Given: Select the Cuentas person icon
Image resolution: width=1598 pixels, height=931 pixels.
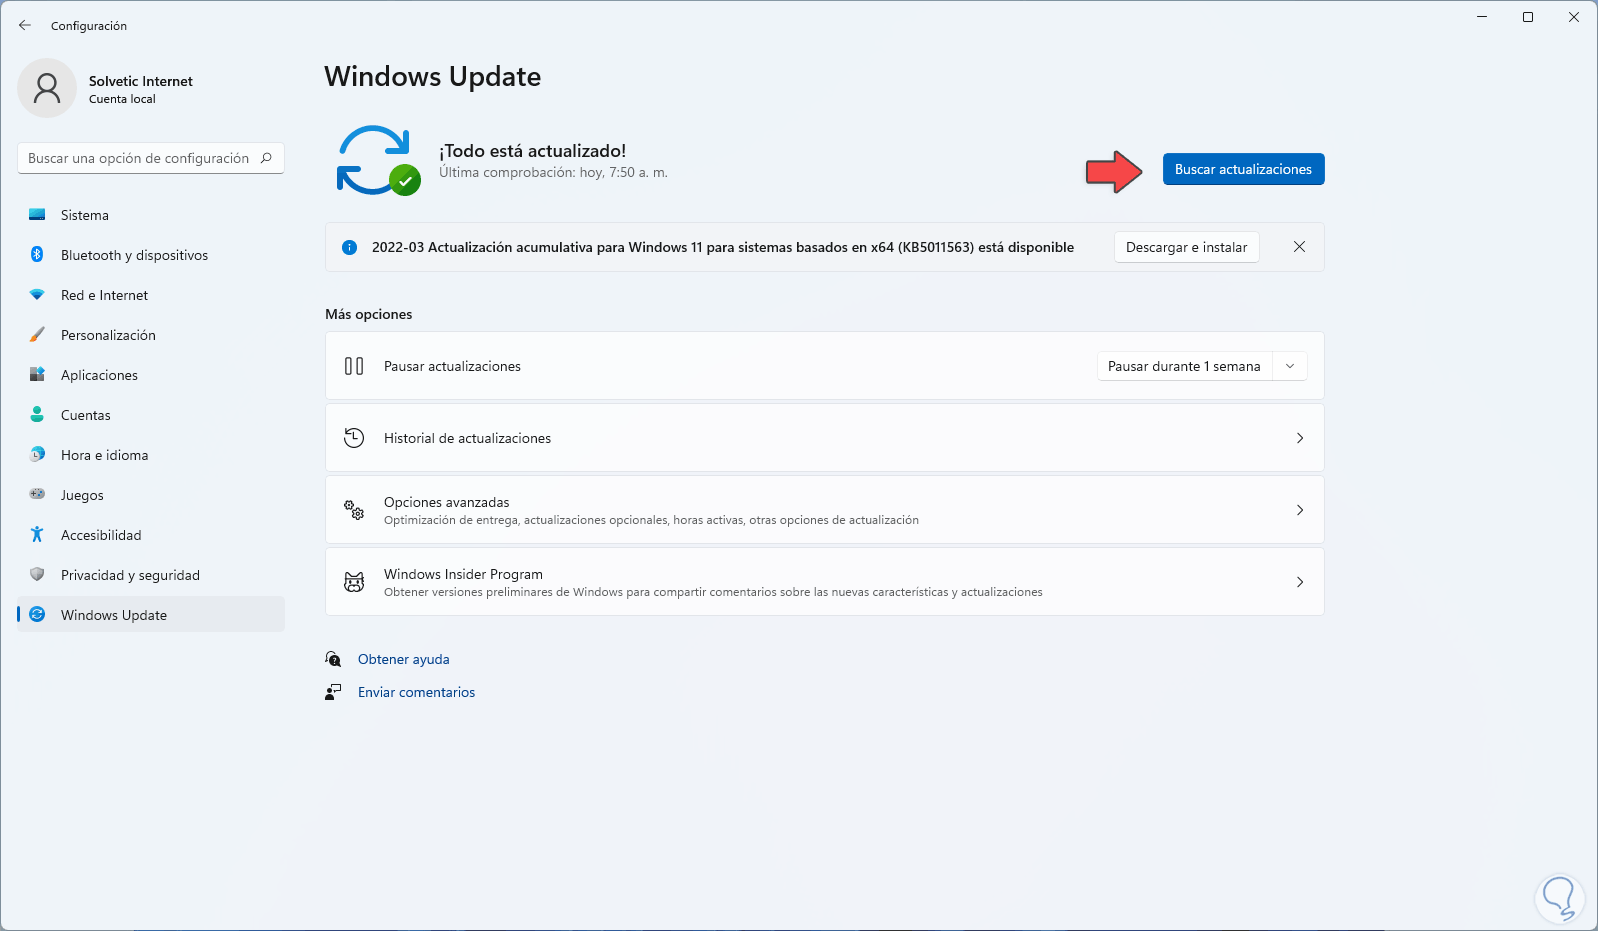Looking at the screenshot, I should tap(37, 414).
